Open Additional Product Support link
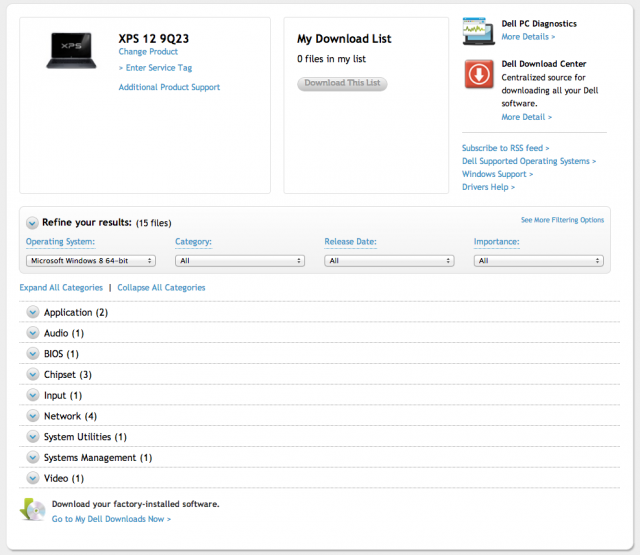The height and width of the screenshot is (555, 640). pos(169,87)
